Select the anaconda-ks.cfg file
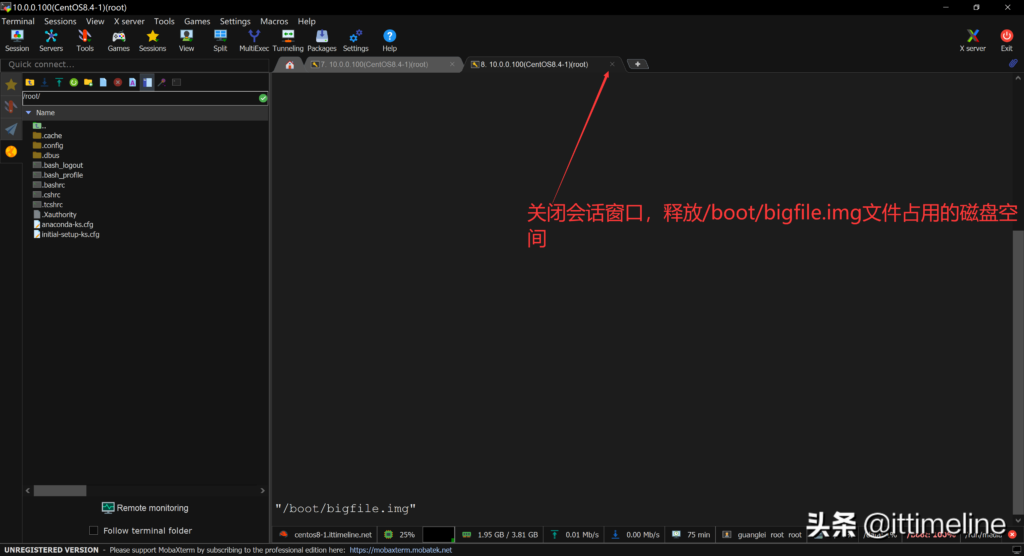This screenshot has width=1024, height=556. tap(67, 225)
